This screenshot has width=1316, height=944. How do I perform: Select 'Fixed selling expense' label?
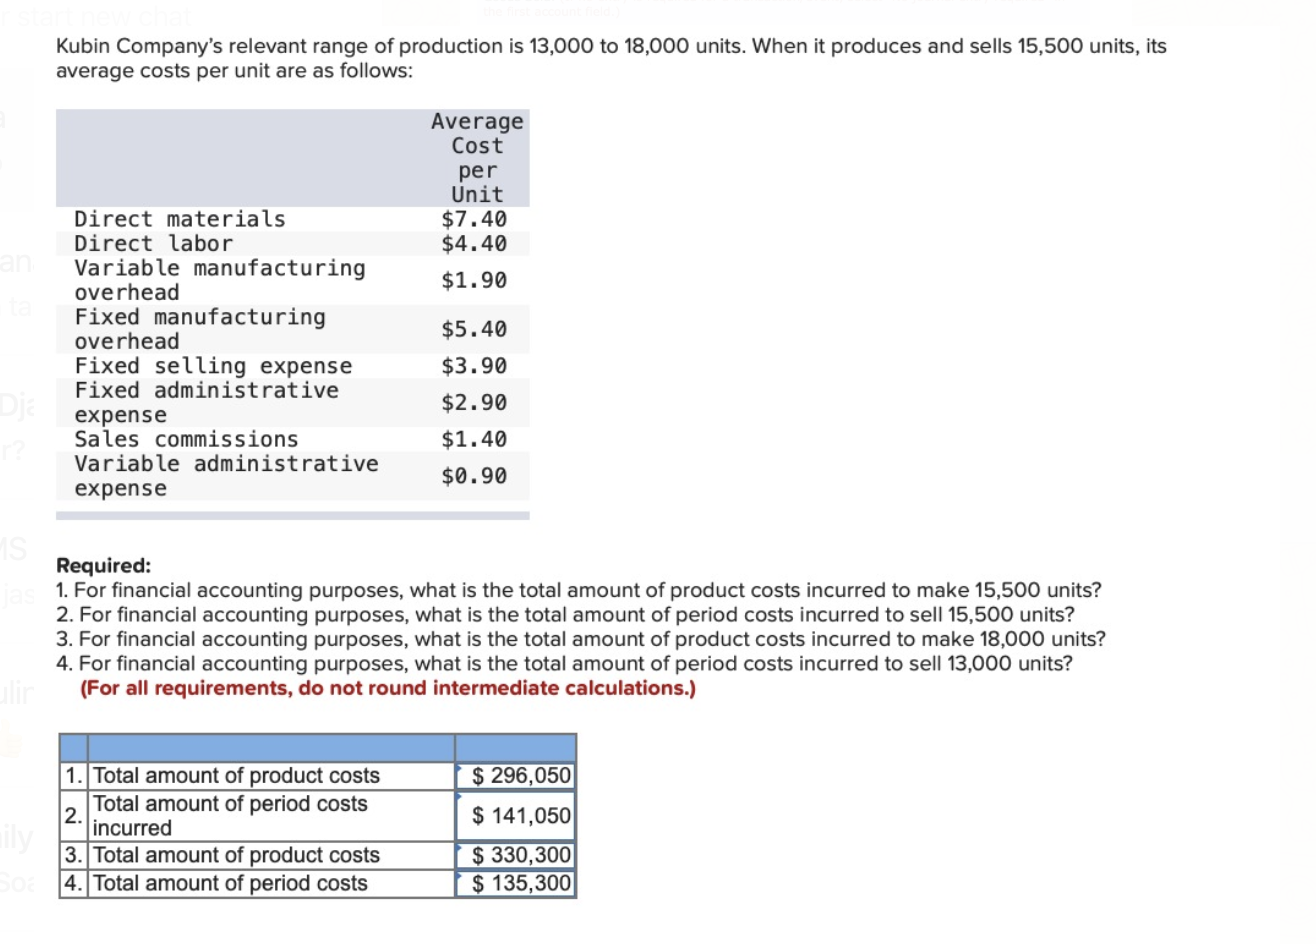[213, 366]
